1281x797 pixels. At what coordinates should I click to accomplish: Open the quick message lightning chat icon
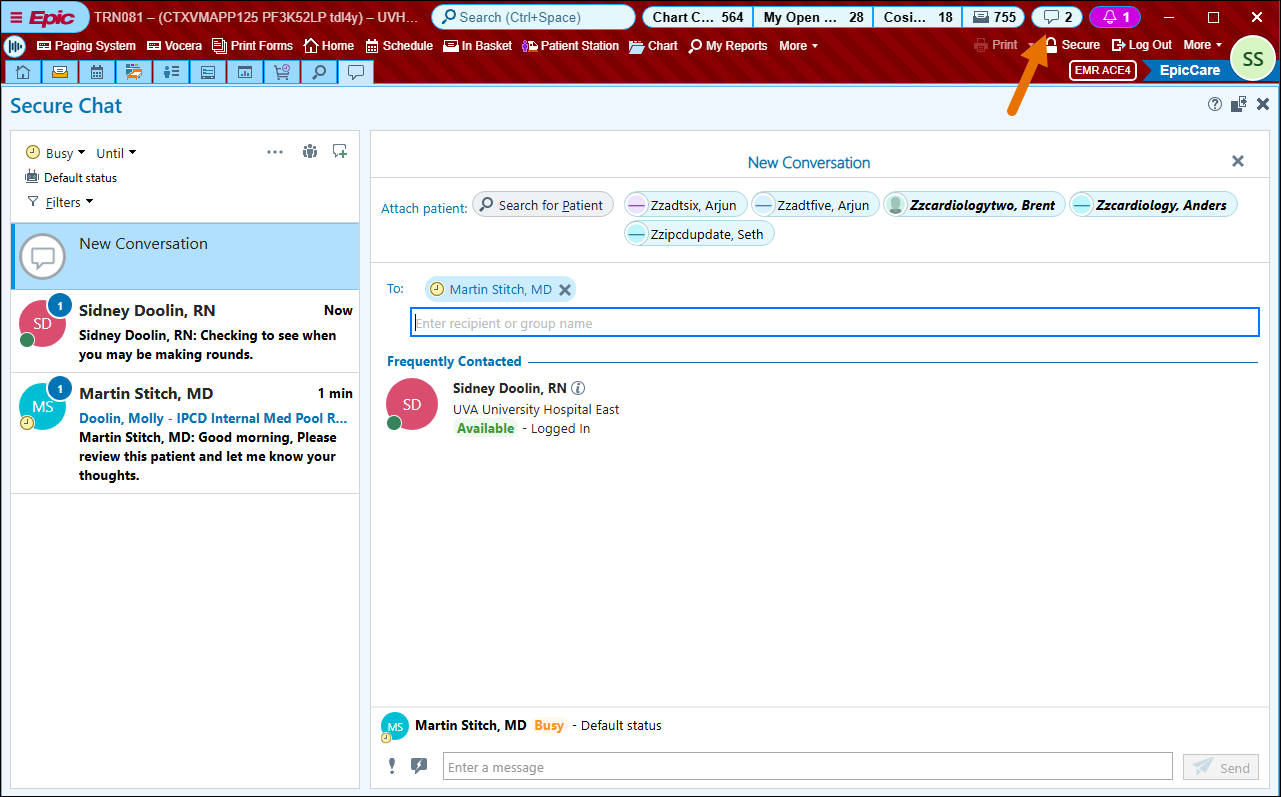pos(419,767)
